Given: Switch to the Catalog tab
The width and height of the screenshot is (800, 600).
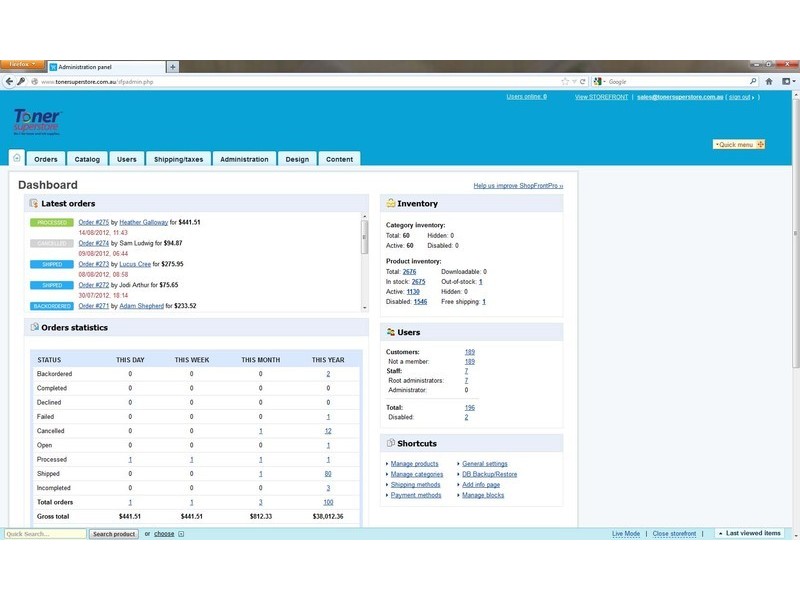Looking at the screenshot, I should click(x=87, y=159).
